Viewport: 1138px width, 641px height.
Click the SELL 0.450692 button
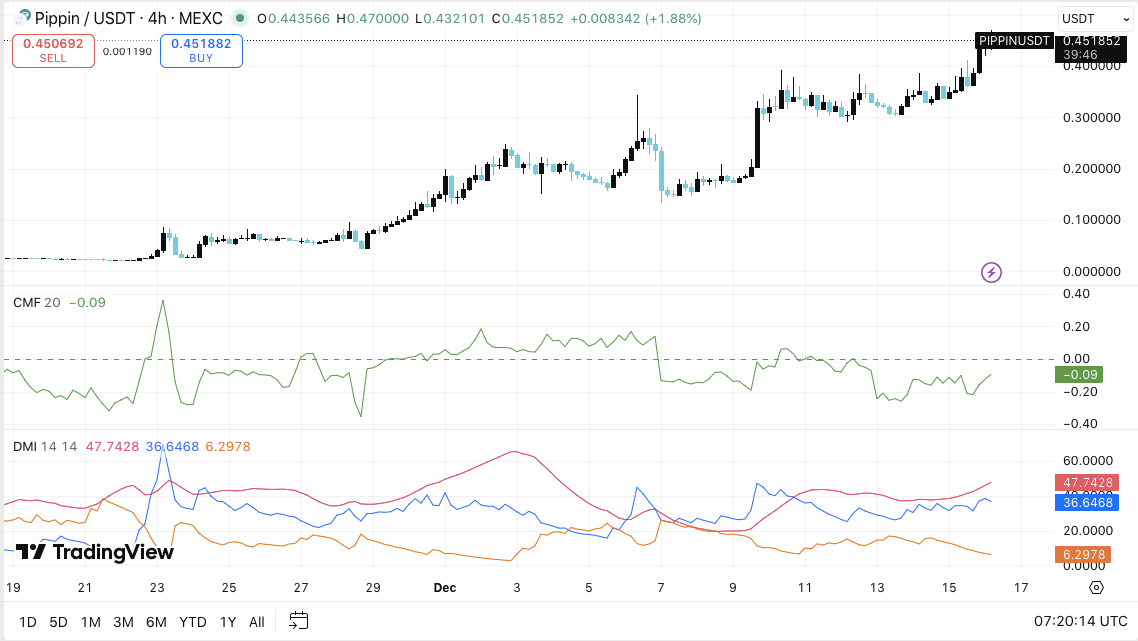(53, 50)
